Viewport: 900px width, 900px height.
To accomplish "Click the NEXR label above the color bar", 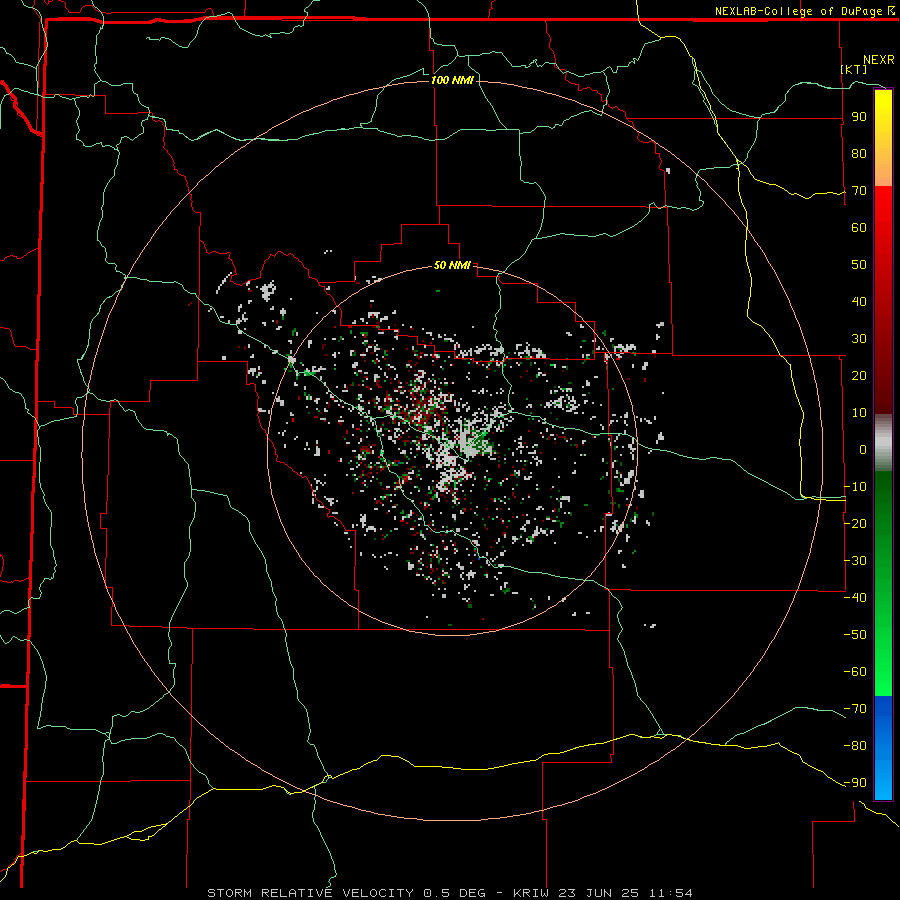I will tap(878, 60).
